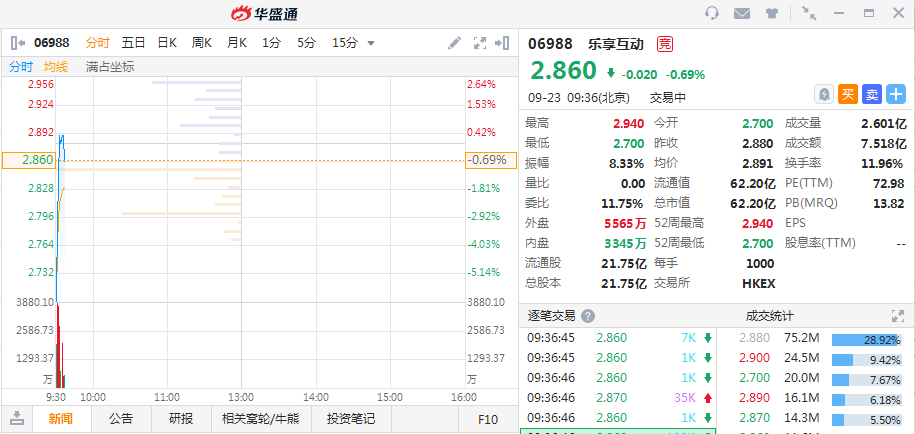The height and width of the screenshot is (434, 915).
Task: Switch to 日K chart
Action: click(167, 43)
